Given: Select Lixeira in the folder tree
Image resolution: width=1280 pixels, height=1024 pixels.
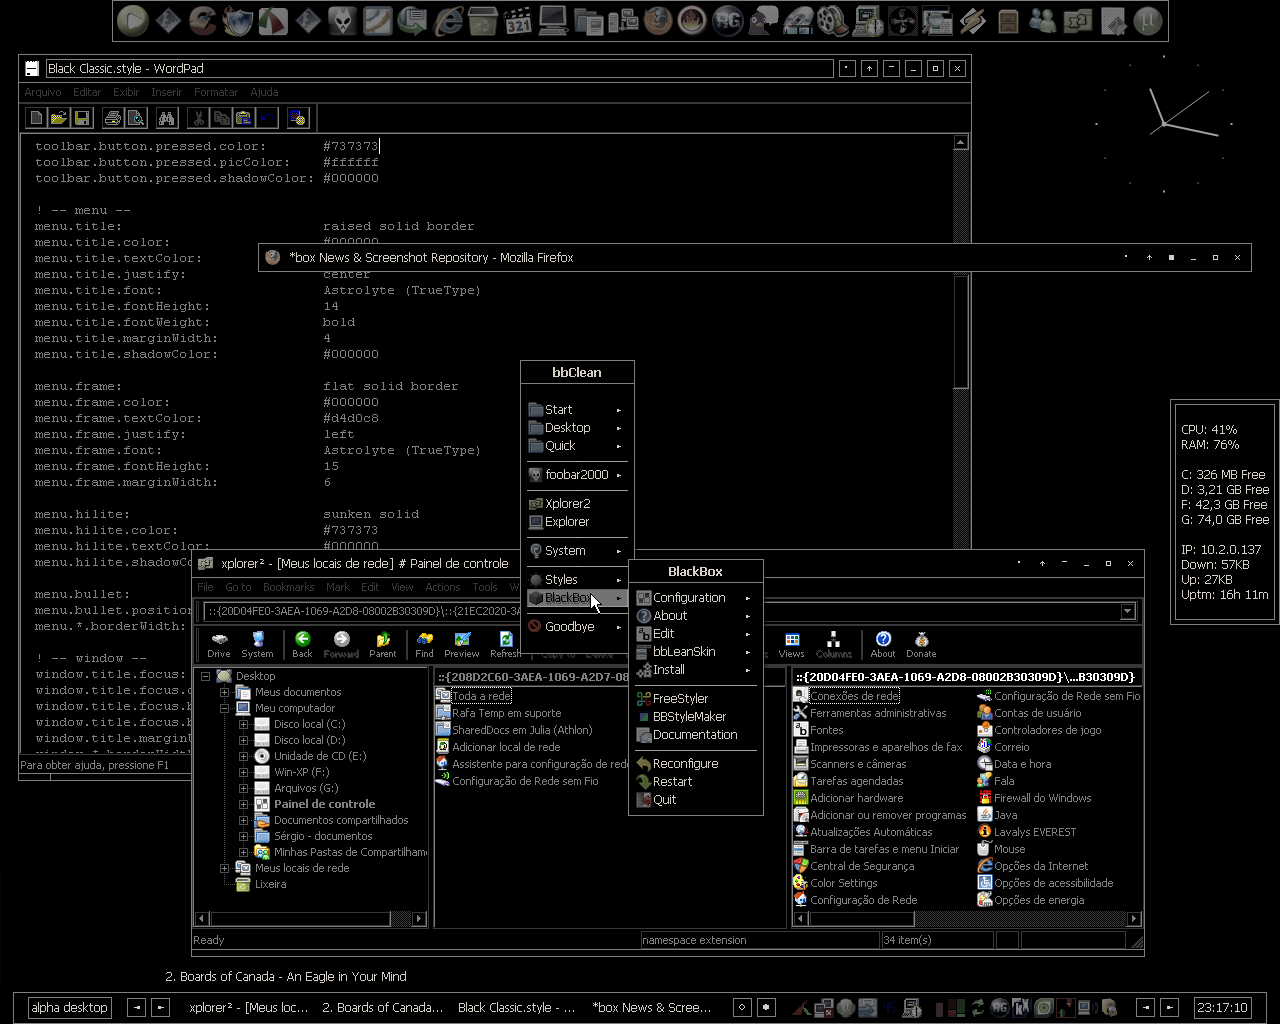Looking at the screenshot, I should (270, 884).
